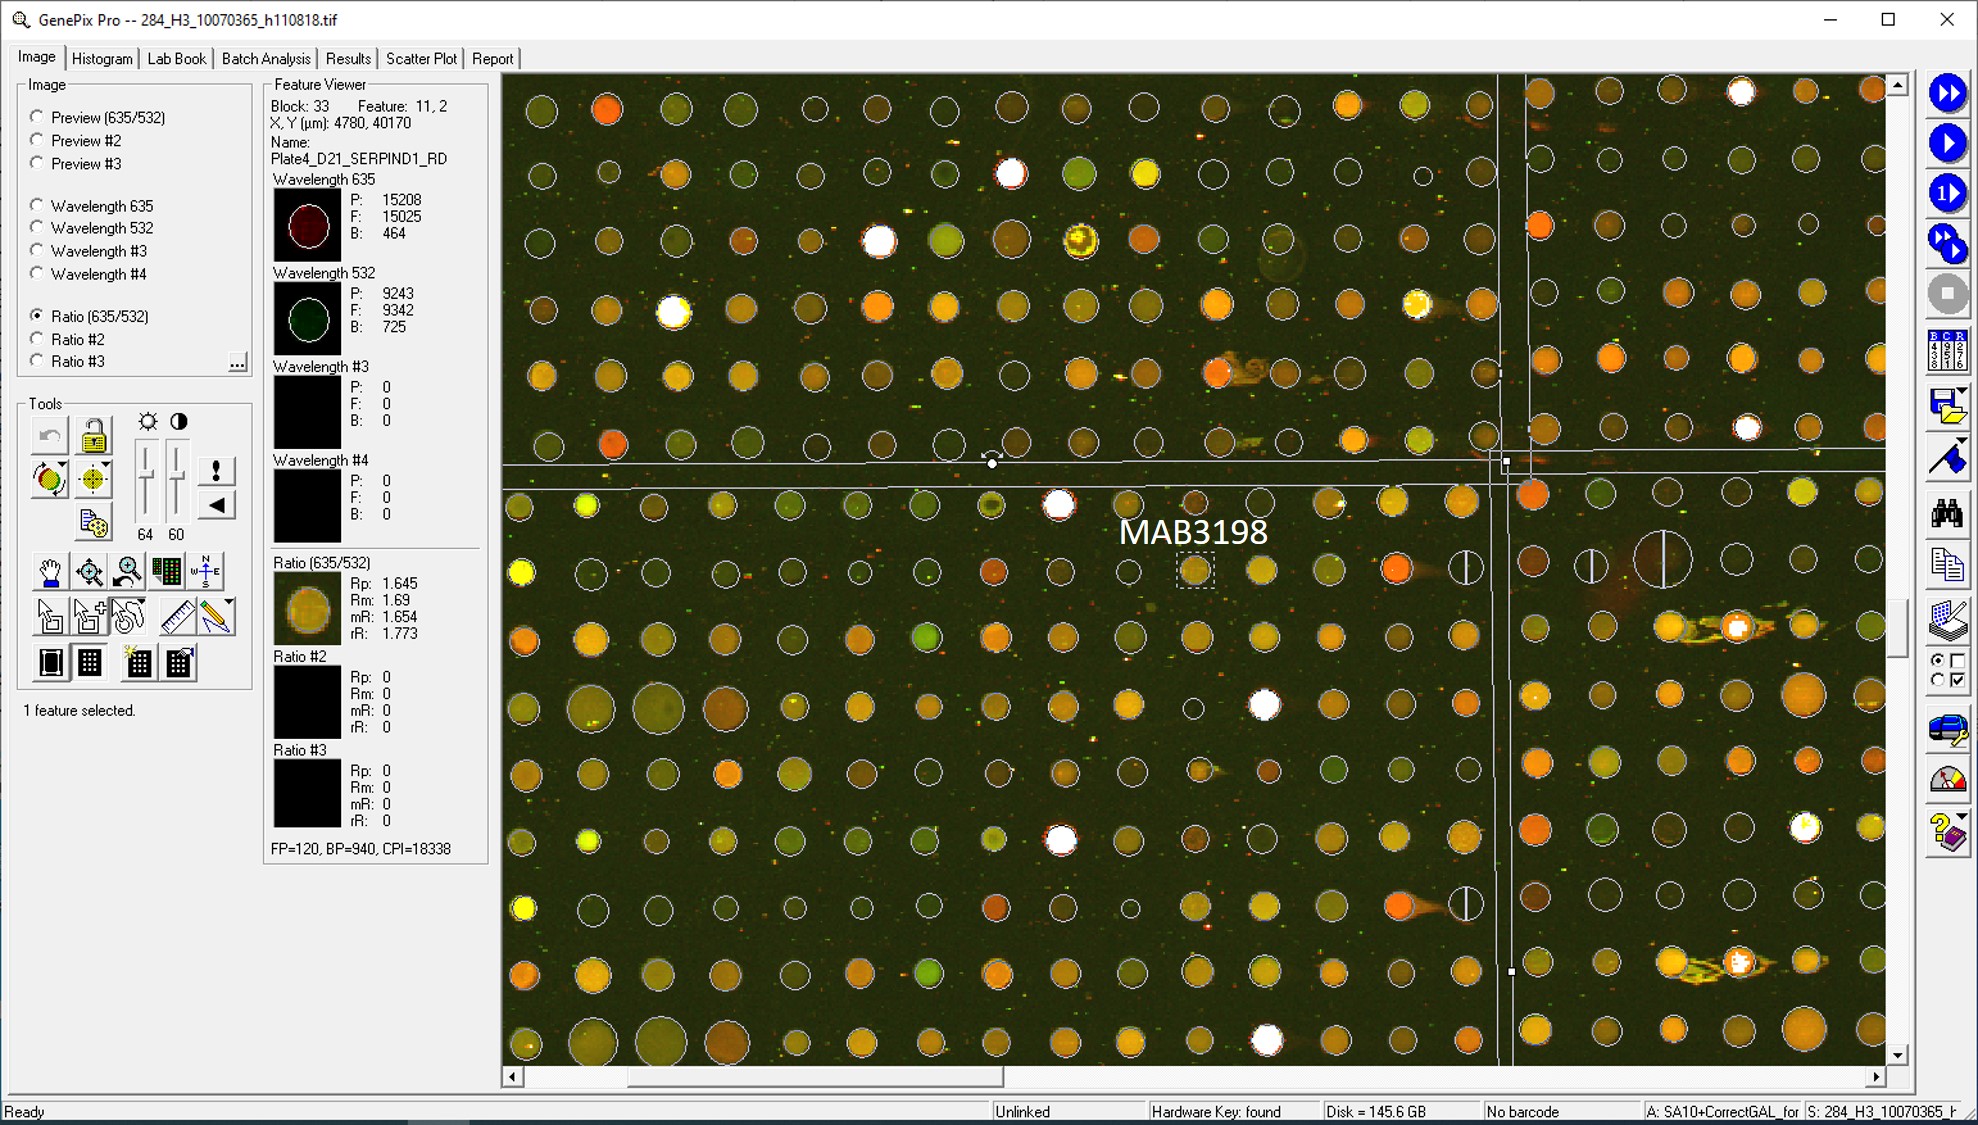The height and width of the screenshot is (1125, 1978).
Task: Click the padlock icon in Tools
Action: pos(93,436)
